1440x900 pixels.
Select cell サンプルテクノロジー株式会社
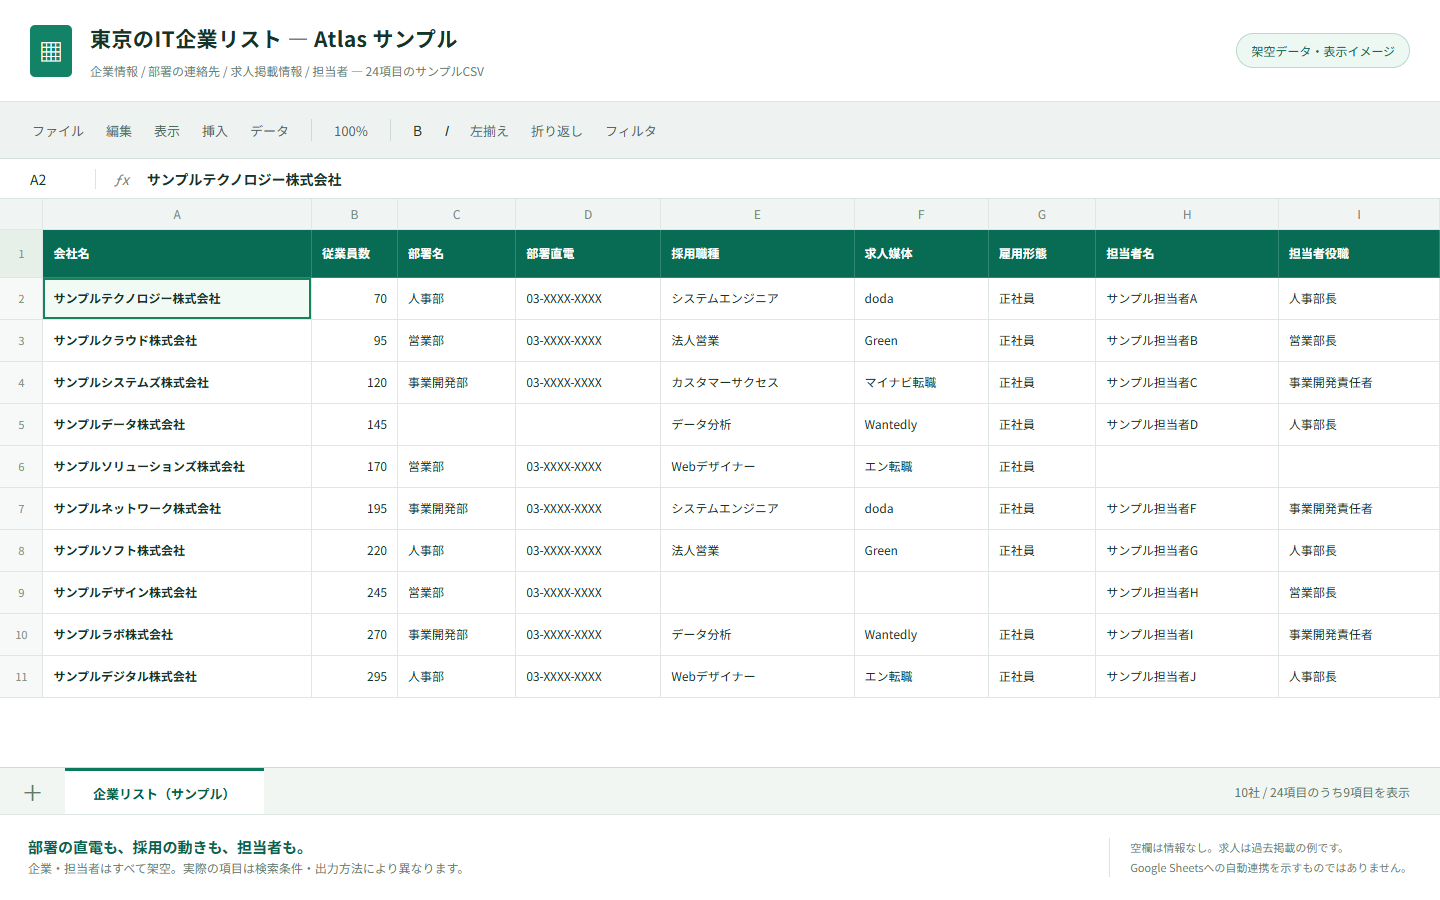coord(177,299)
